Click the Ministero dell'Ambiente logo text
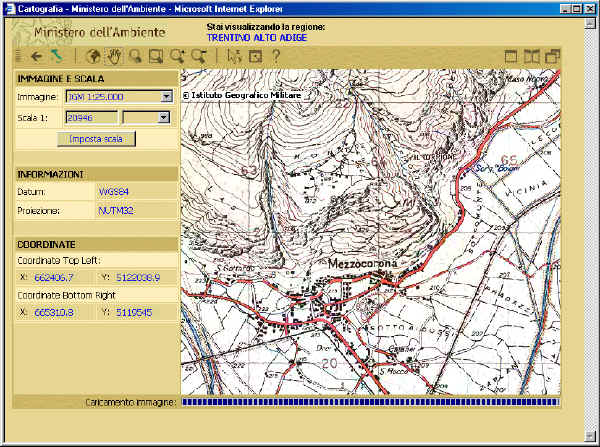This screenshot has height=447, width=600. (x=99, y=32)
